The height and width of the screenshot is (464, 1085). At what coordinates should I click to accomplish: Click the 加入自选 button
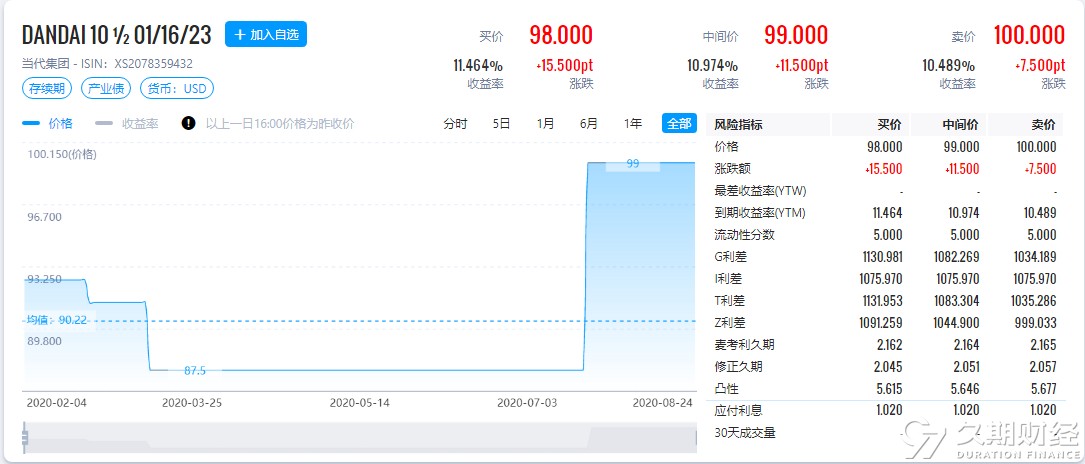click(x=266, y=34)
